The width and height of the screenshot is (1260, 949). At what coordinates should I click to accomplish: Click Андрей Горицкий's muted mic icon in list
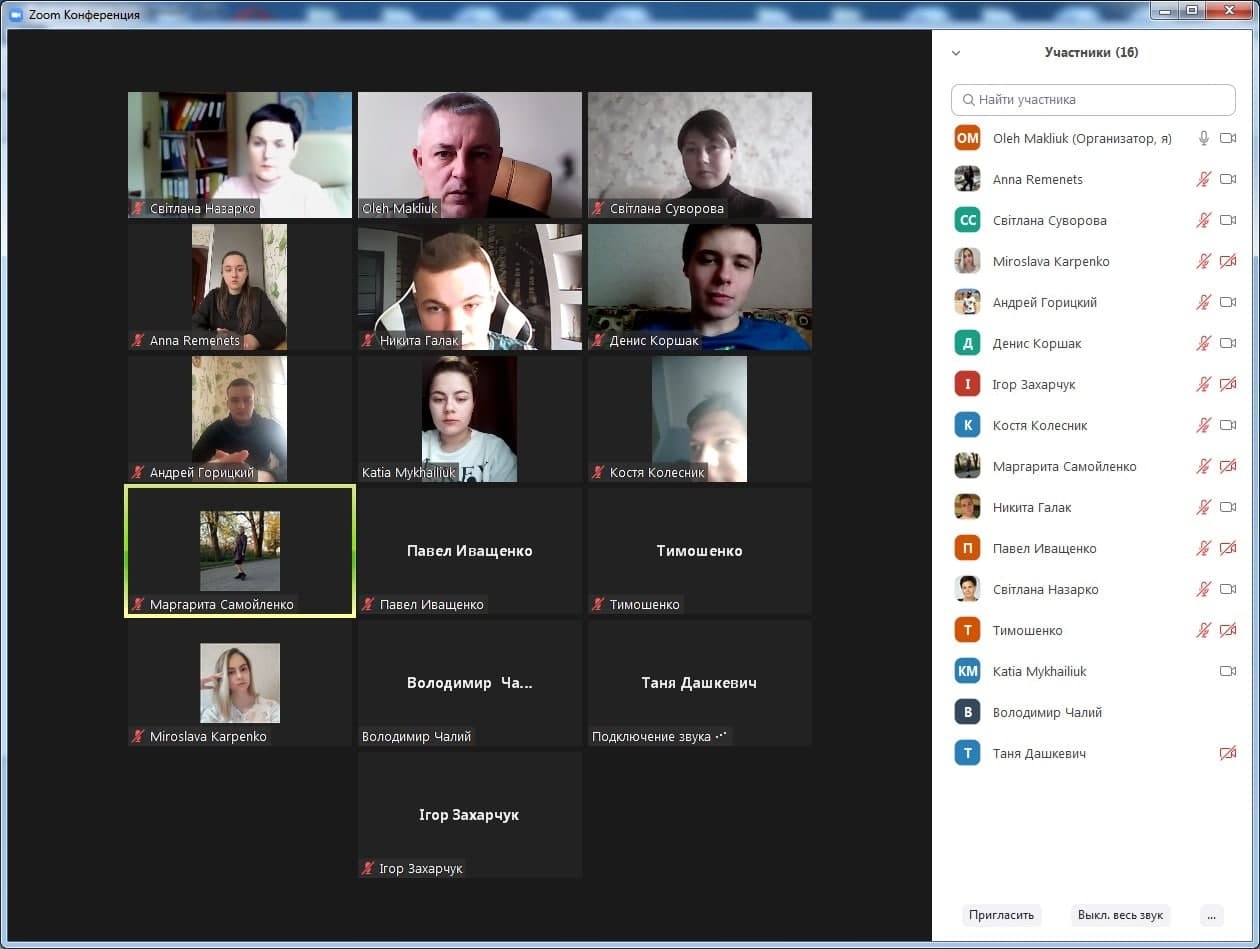click(x=1204, y=302)
